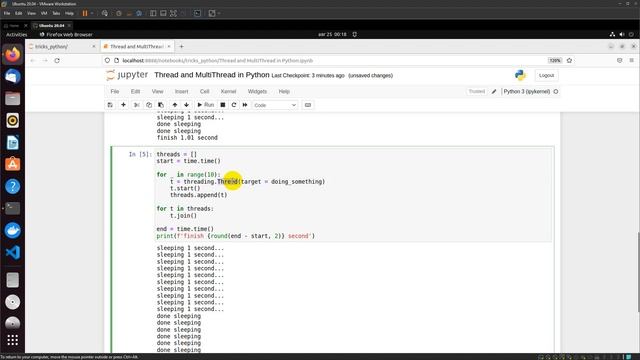Image resolution: width=640 pixels, height=360 pixels.
Task: Open the command palette keyboard icon
Action: point(308,105)
